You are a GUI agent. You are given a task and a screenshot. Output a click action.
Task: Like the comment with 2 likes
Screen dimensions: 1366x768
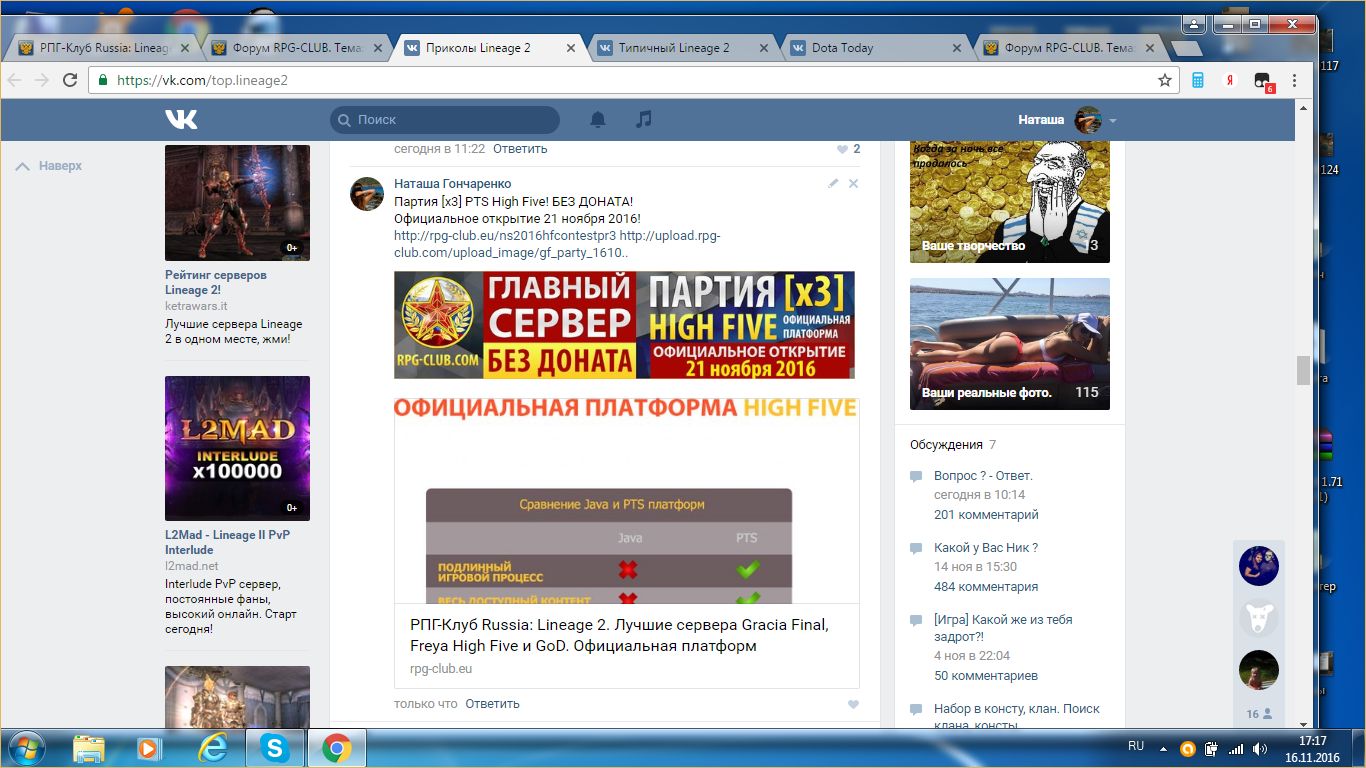pos(848,149)
